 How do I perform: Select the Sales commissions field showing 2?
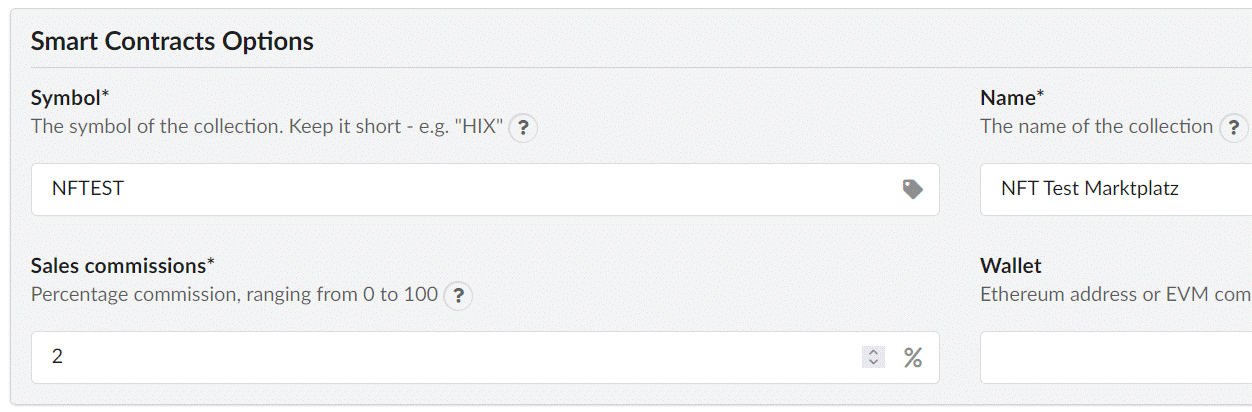485,357
